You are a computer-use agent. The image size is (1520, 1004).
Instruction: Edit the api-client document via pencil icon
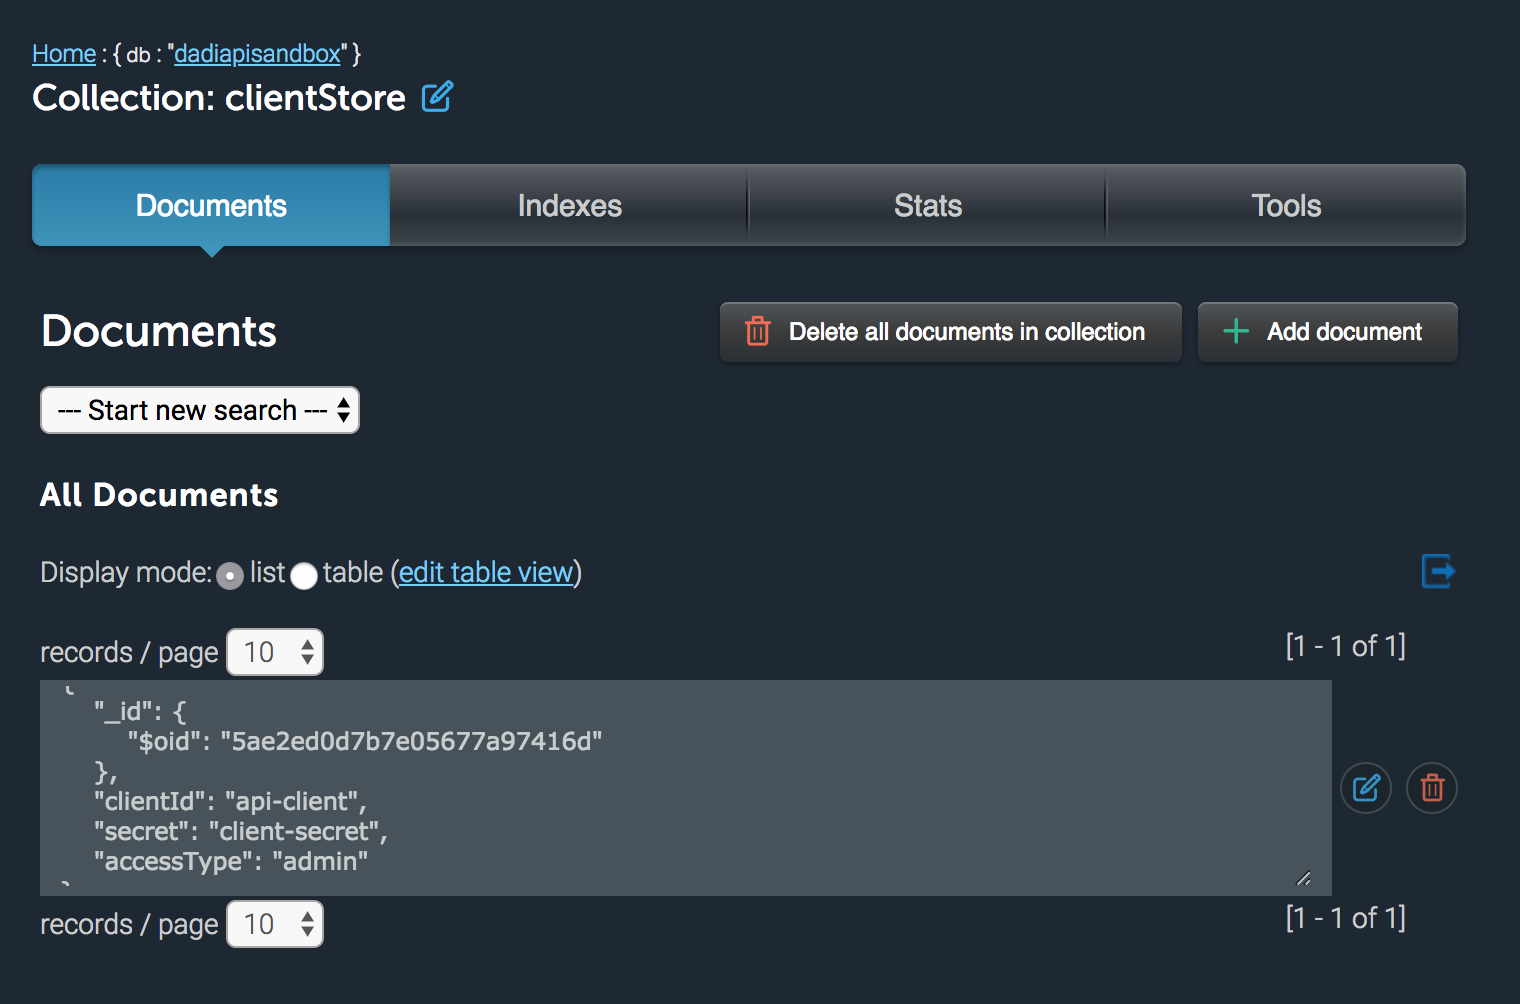[x=1366, y=788]
